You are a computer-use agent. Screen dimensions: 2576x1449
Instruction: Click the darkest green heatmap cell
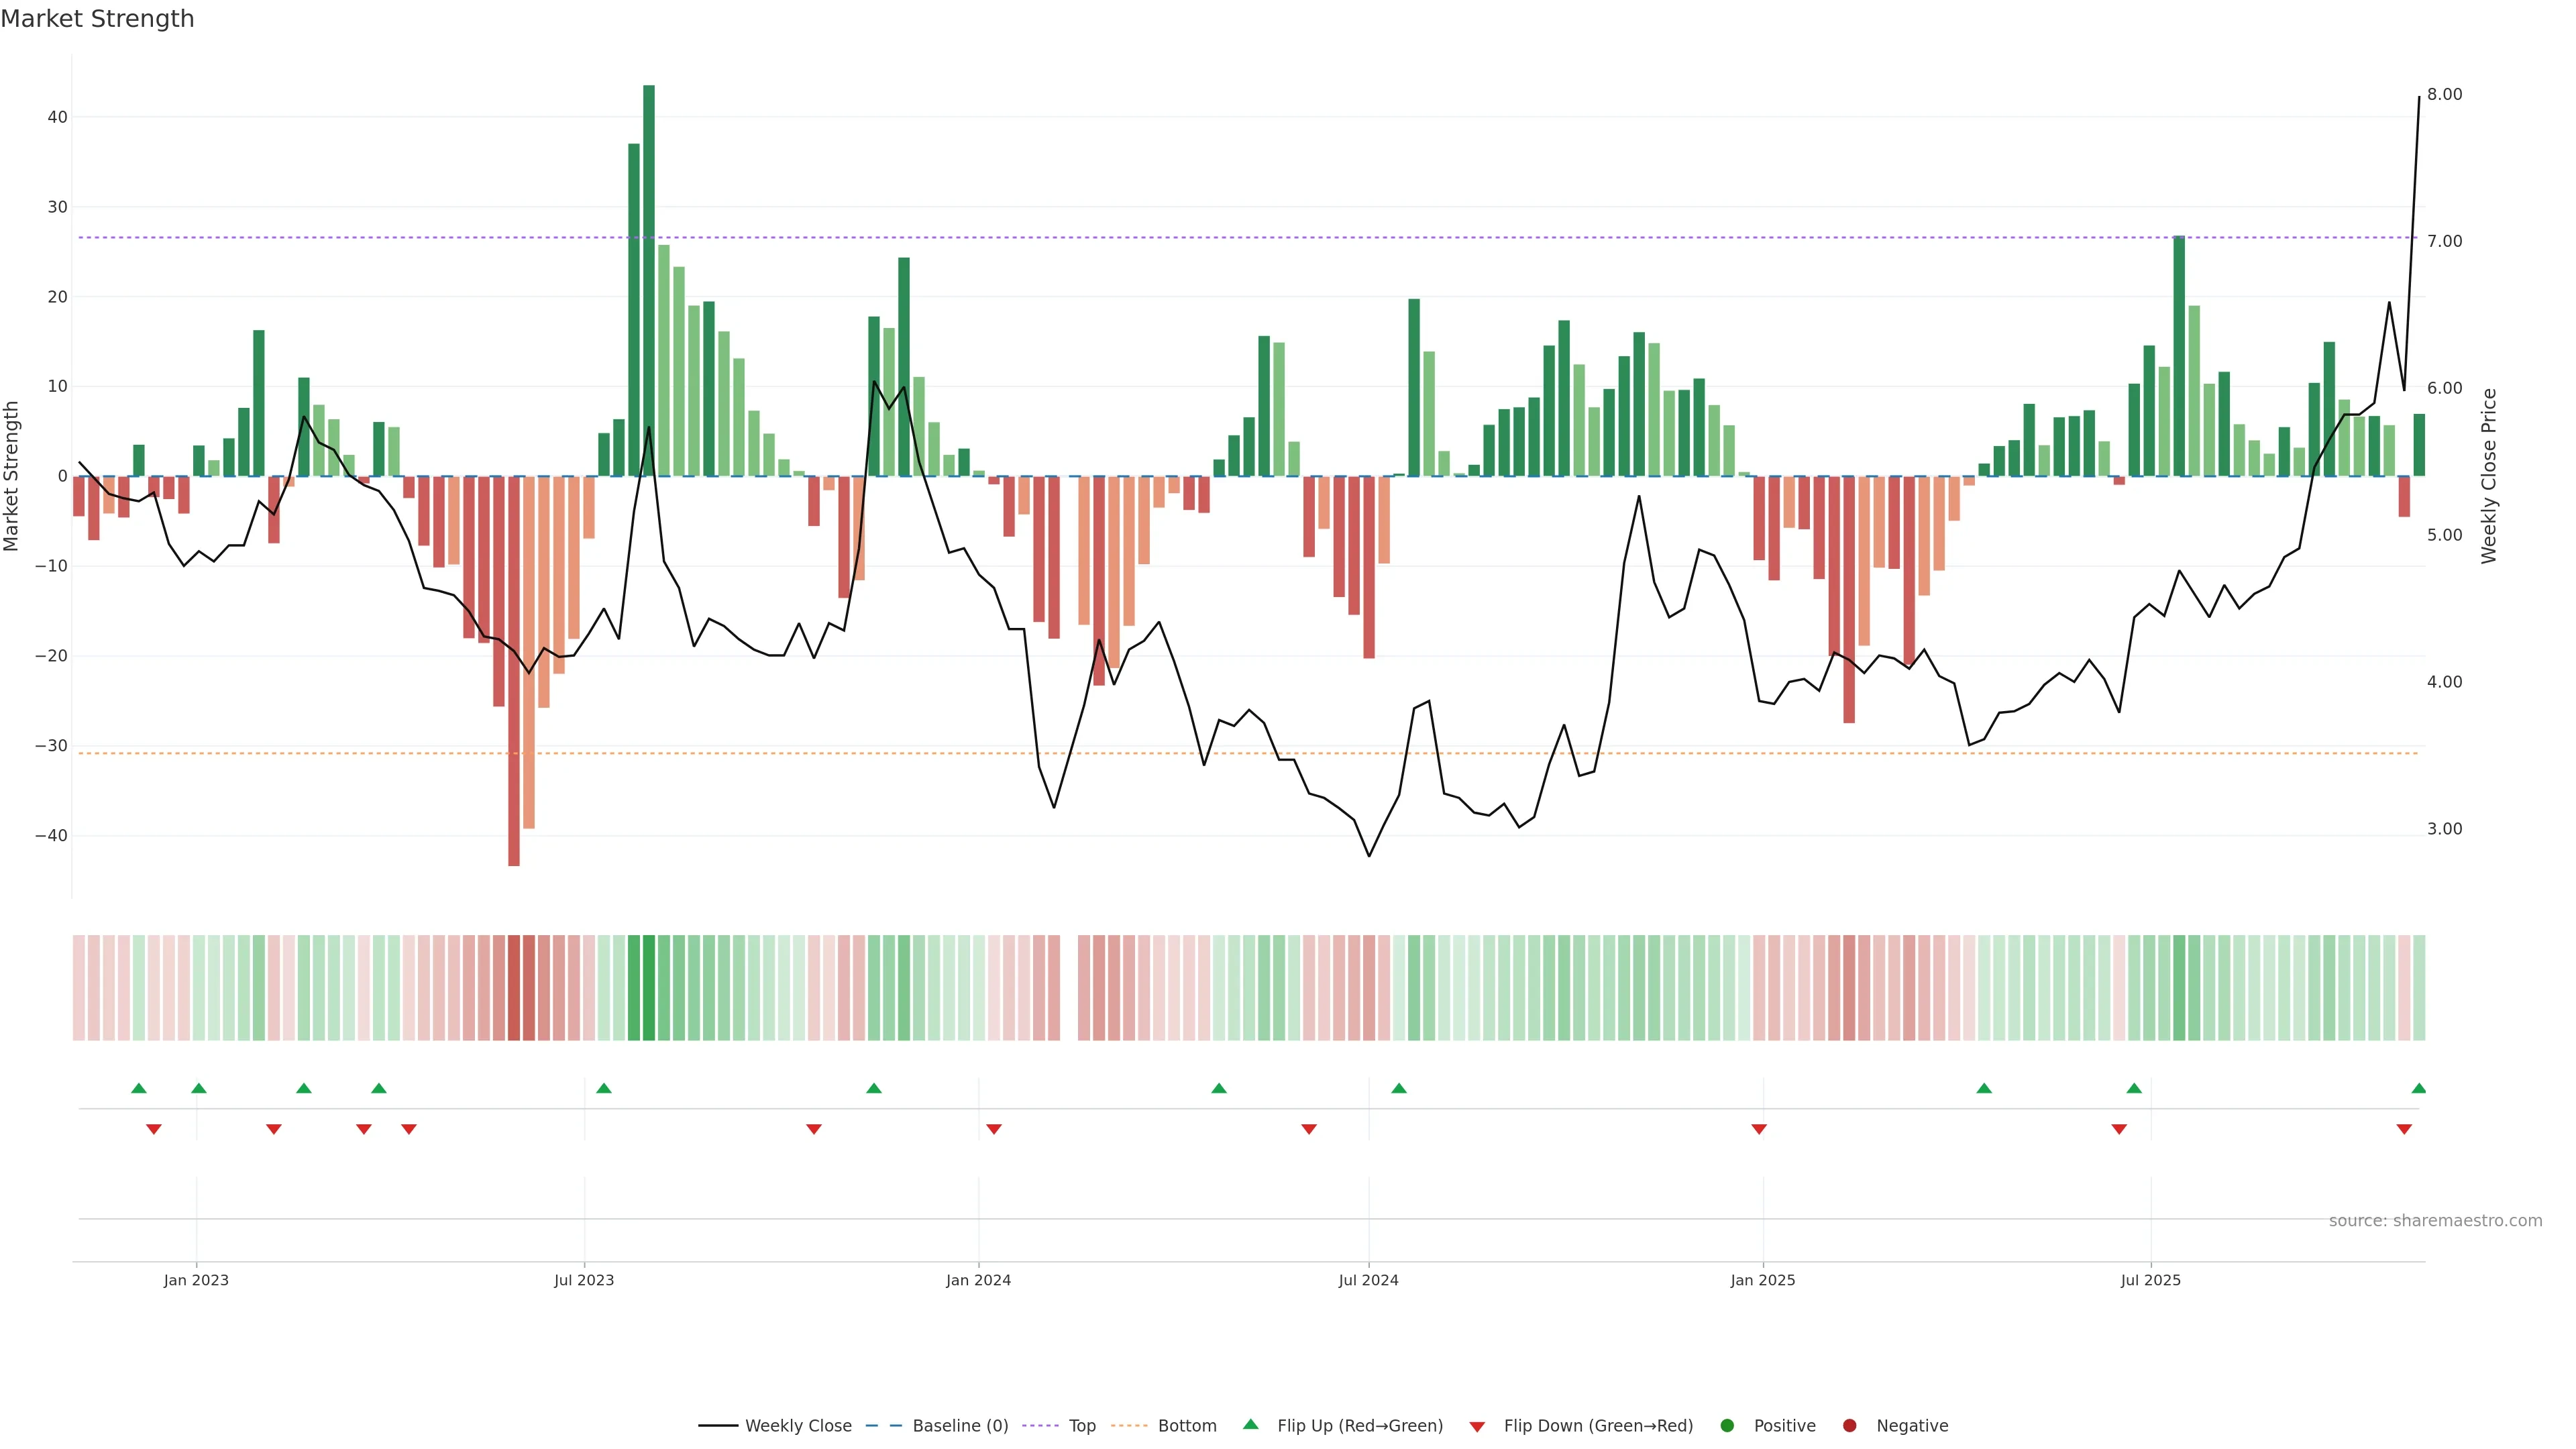(x=649, y=987)
